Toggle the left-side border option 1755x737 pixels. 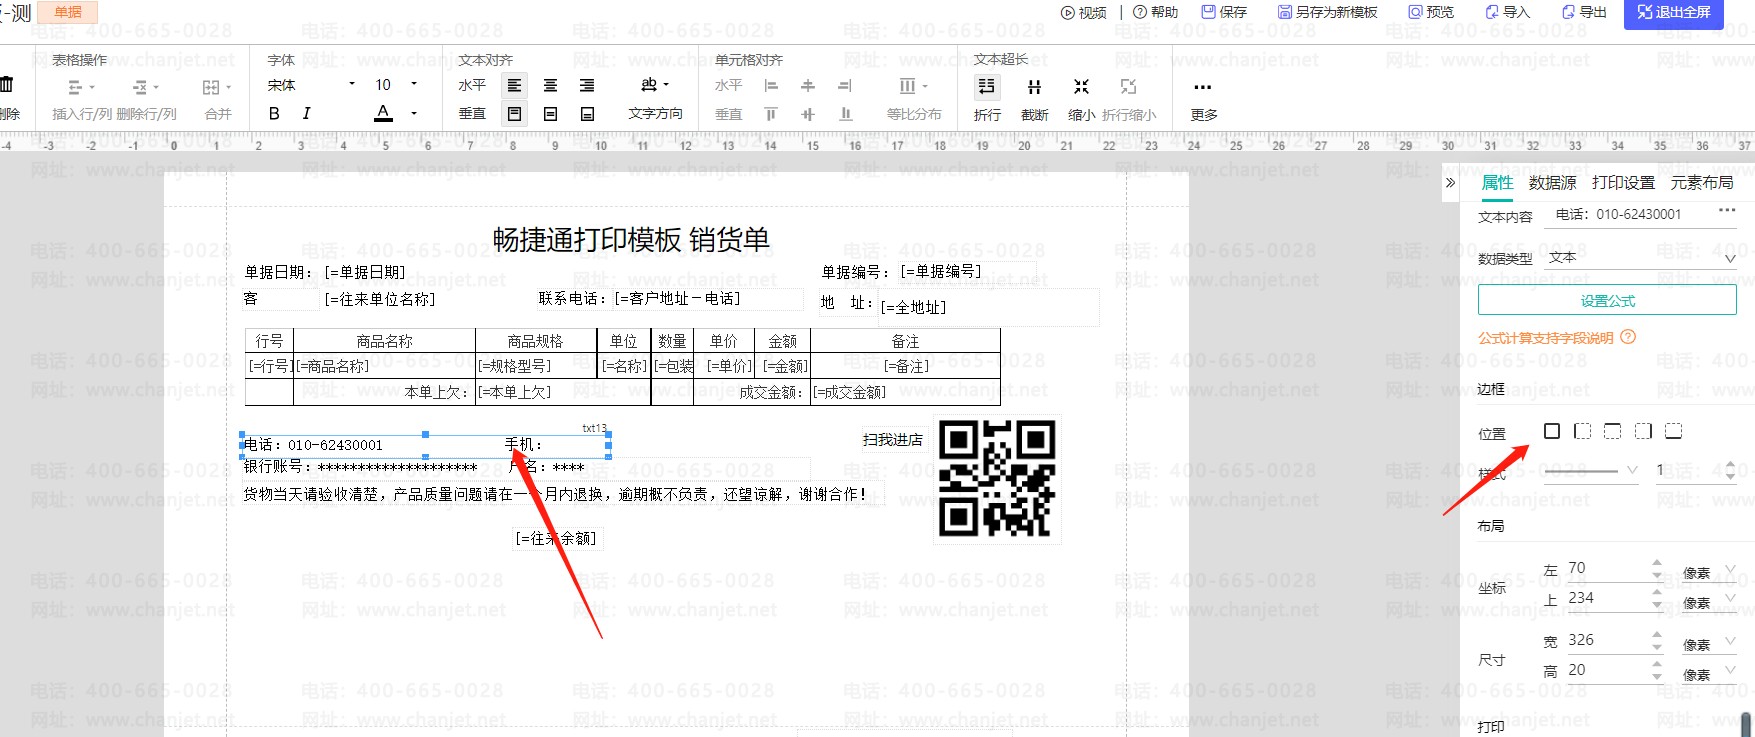pos(1582,431)
